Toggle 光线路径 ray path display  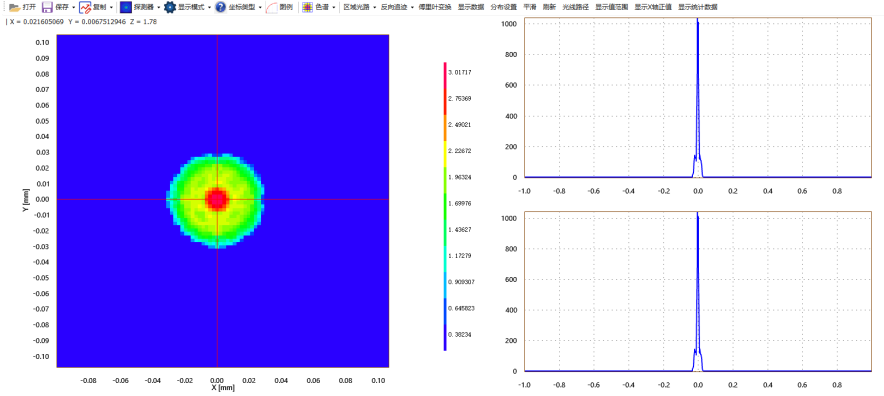(576, 7)
